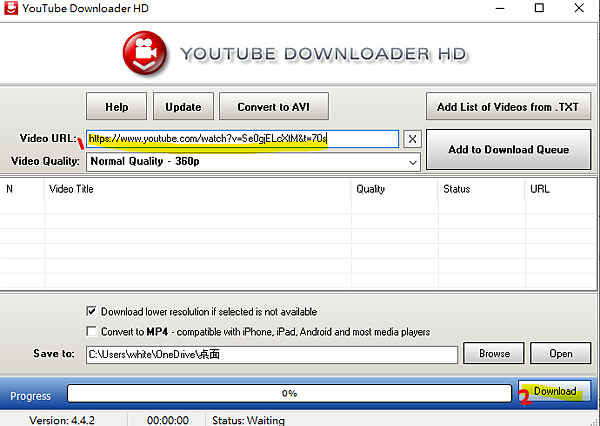The height and width of the screenshot is (426, 600).
Task: Start the download with the Download button
Action: (x=554, y=391)
